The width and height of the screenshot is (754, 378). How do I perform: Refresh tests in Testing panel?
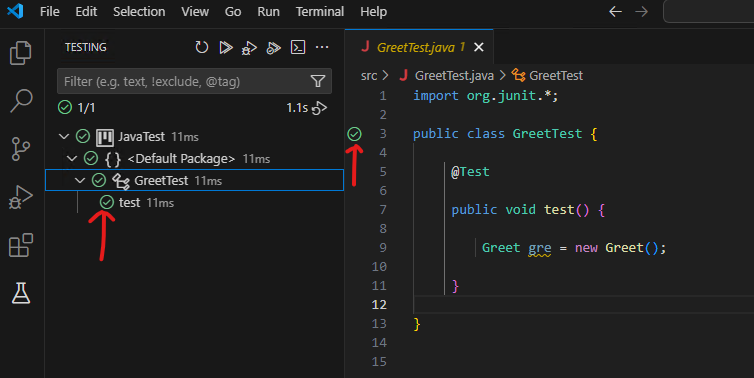point(201,47)
